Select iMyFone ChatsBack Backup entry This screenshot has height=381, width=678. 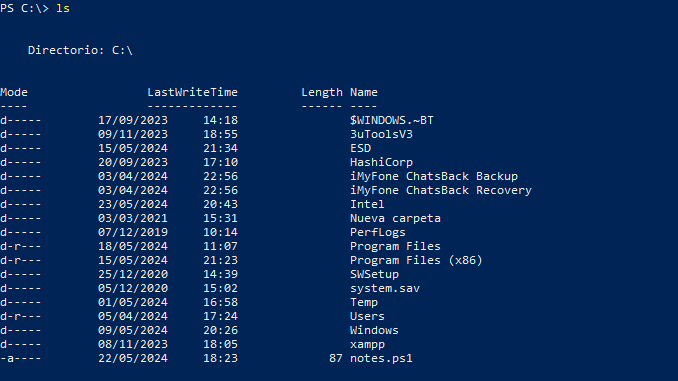click(x=434, y=176)
